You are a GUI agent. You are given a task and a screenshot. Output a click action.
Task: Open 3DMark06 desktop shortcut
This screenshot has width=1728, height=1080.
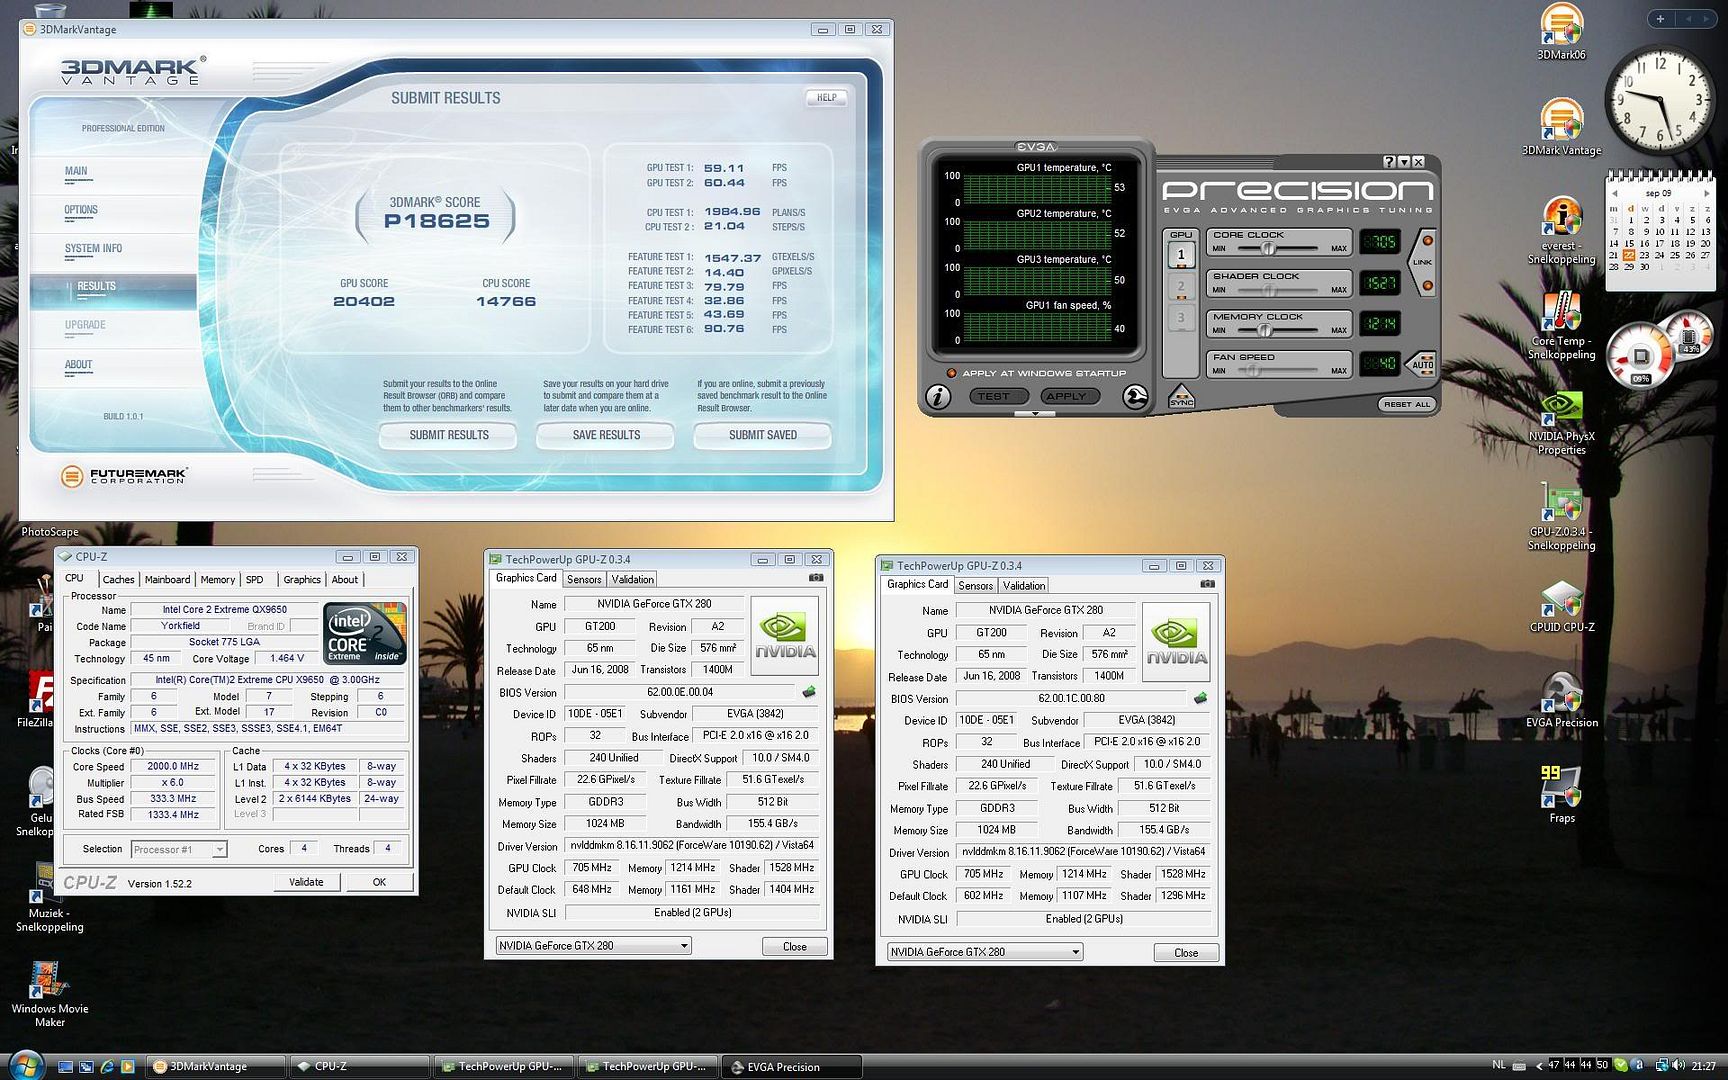(x=1561, y=32)
